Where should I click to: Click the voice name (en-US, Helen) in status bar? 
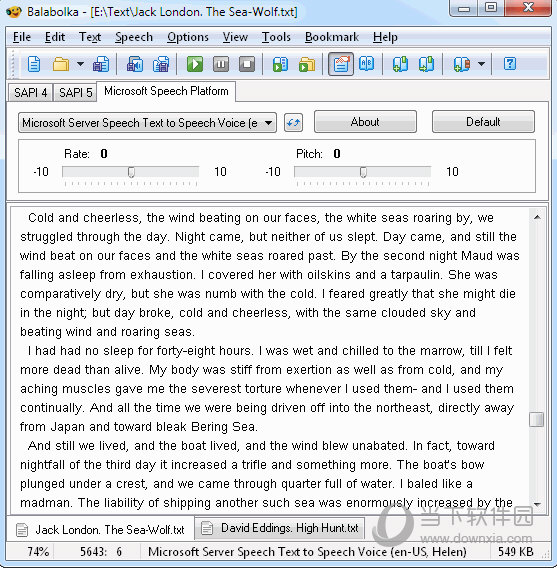(x=307, y=552)
